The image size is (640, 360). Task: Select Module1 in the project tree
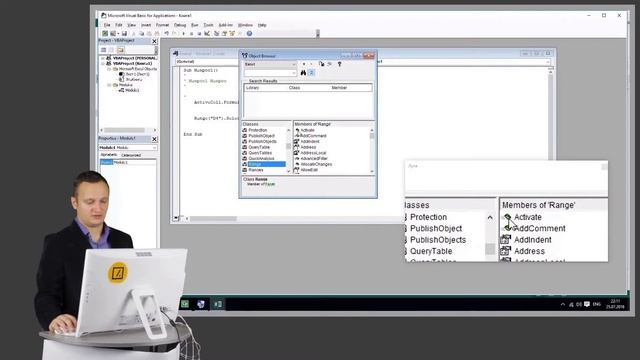tap(132, 90)
